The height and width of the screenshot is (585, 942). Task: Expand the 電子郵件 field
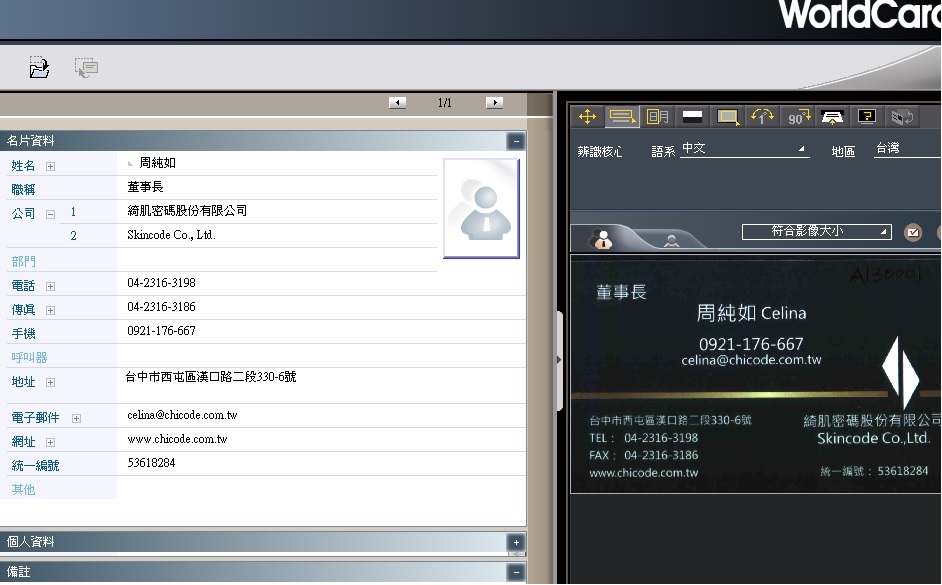point(76,419)
